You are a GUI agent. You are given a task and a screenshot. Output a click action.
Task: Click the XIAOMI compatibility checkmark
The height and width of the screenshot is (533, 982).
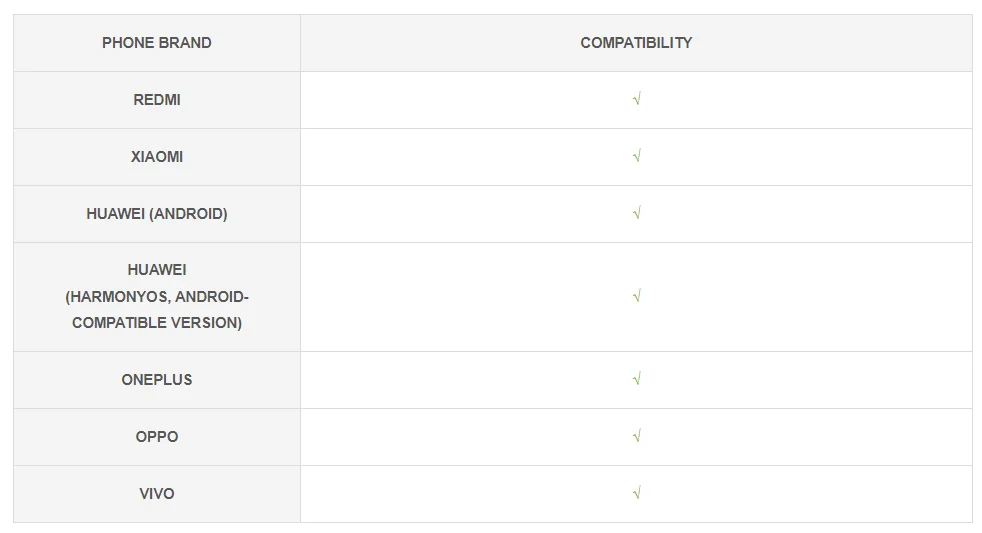[x=636, y=157]
